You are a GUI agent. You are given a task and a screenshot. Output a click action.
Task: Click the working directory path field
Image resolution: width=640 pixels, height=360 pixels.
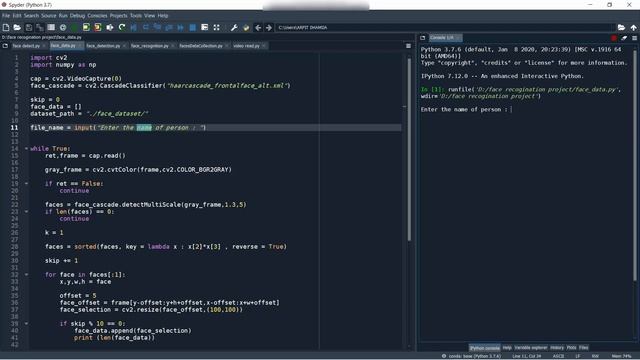(x=445, y=27)
